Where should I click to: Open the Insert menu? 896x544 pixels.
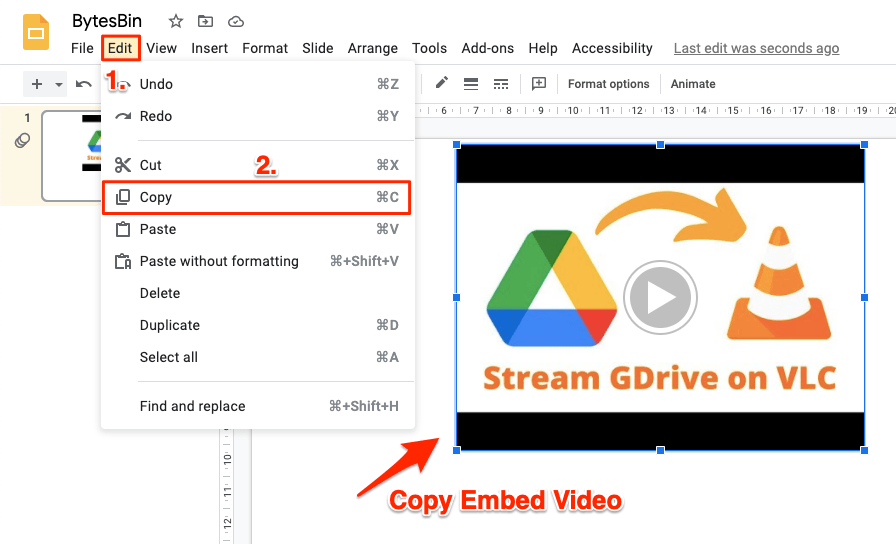pyautogui.click(x=209, y=49)
